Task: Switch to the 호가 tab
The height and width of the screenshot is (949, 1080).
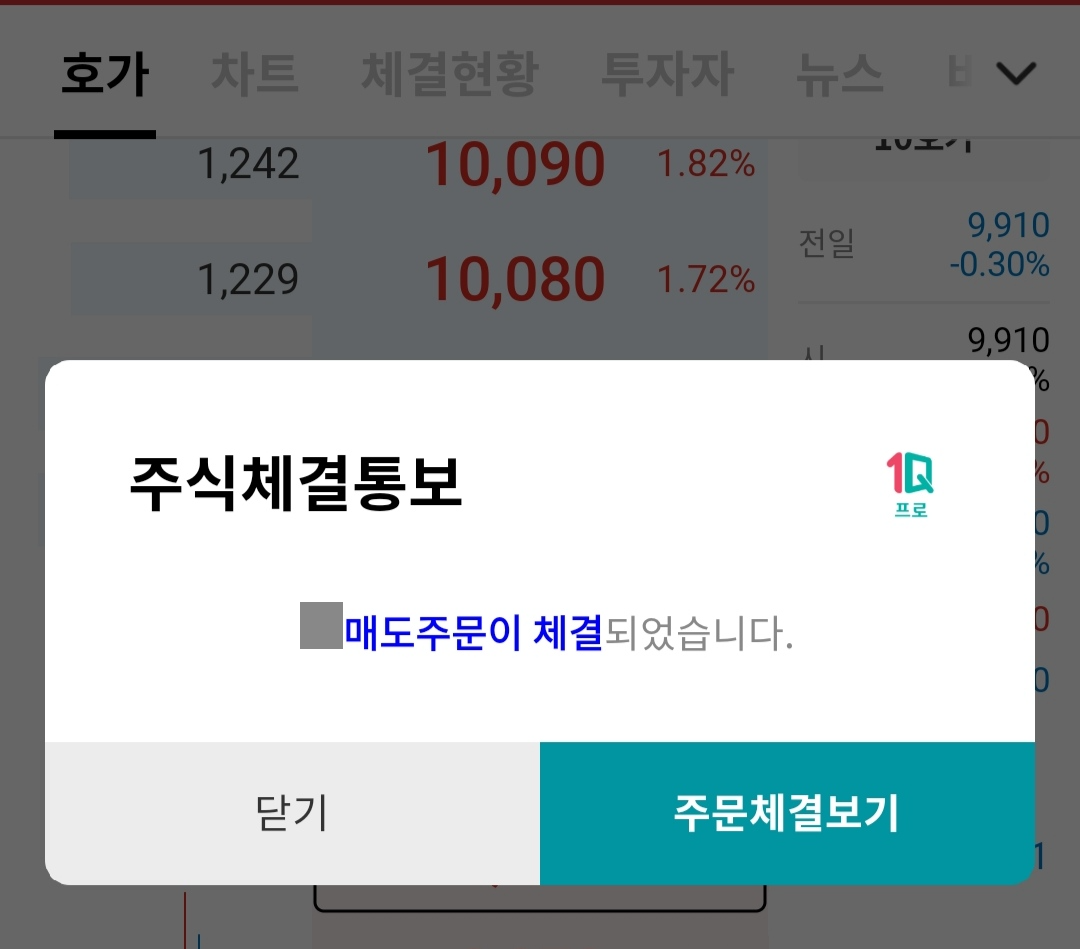Action: [x=105, y=74]
